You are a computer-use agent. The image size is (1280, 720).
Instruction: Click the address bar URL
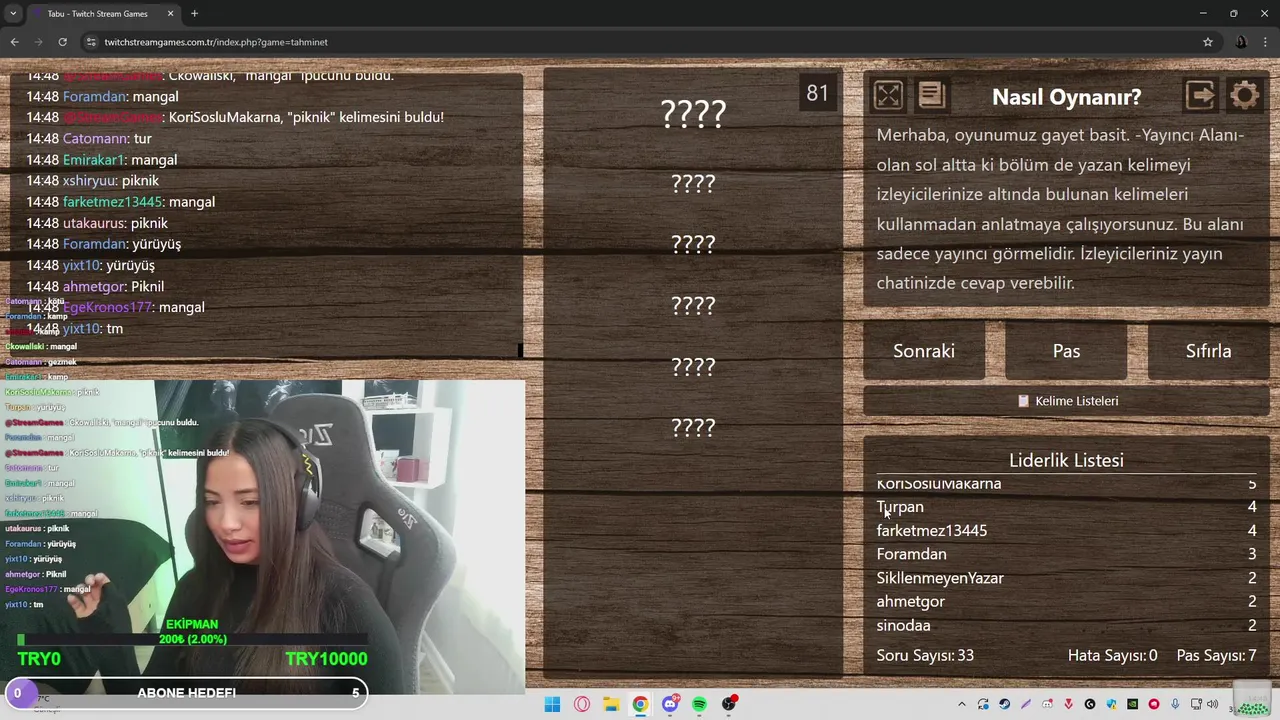coord(216,42)
